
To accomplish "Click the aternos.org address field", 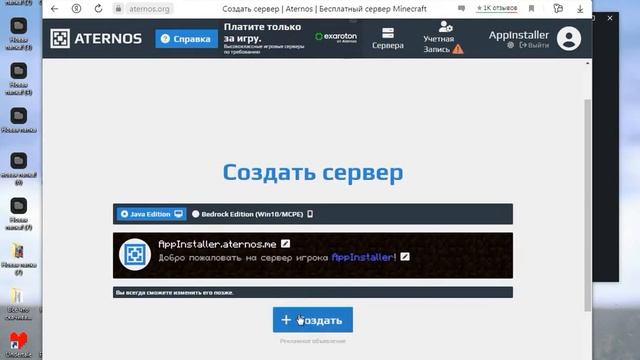I will pos(149,9).
